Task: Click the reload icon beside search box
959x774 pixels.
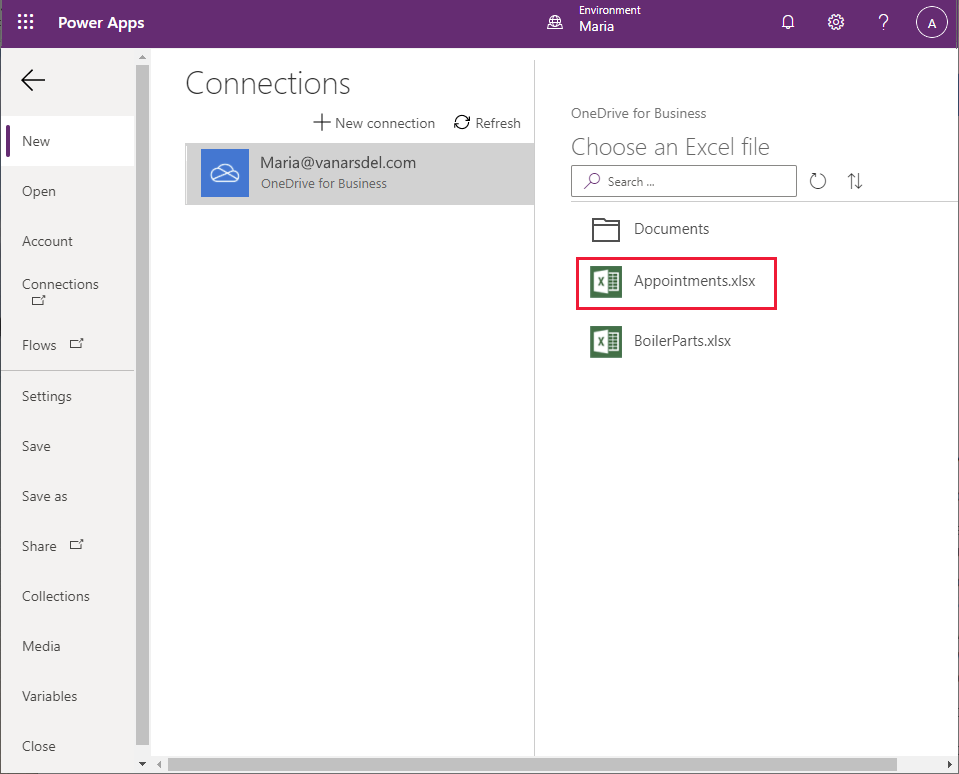Action: pyautogui.click(x=818, y=181)
